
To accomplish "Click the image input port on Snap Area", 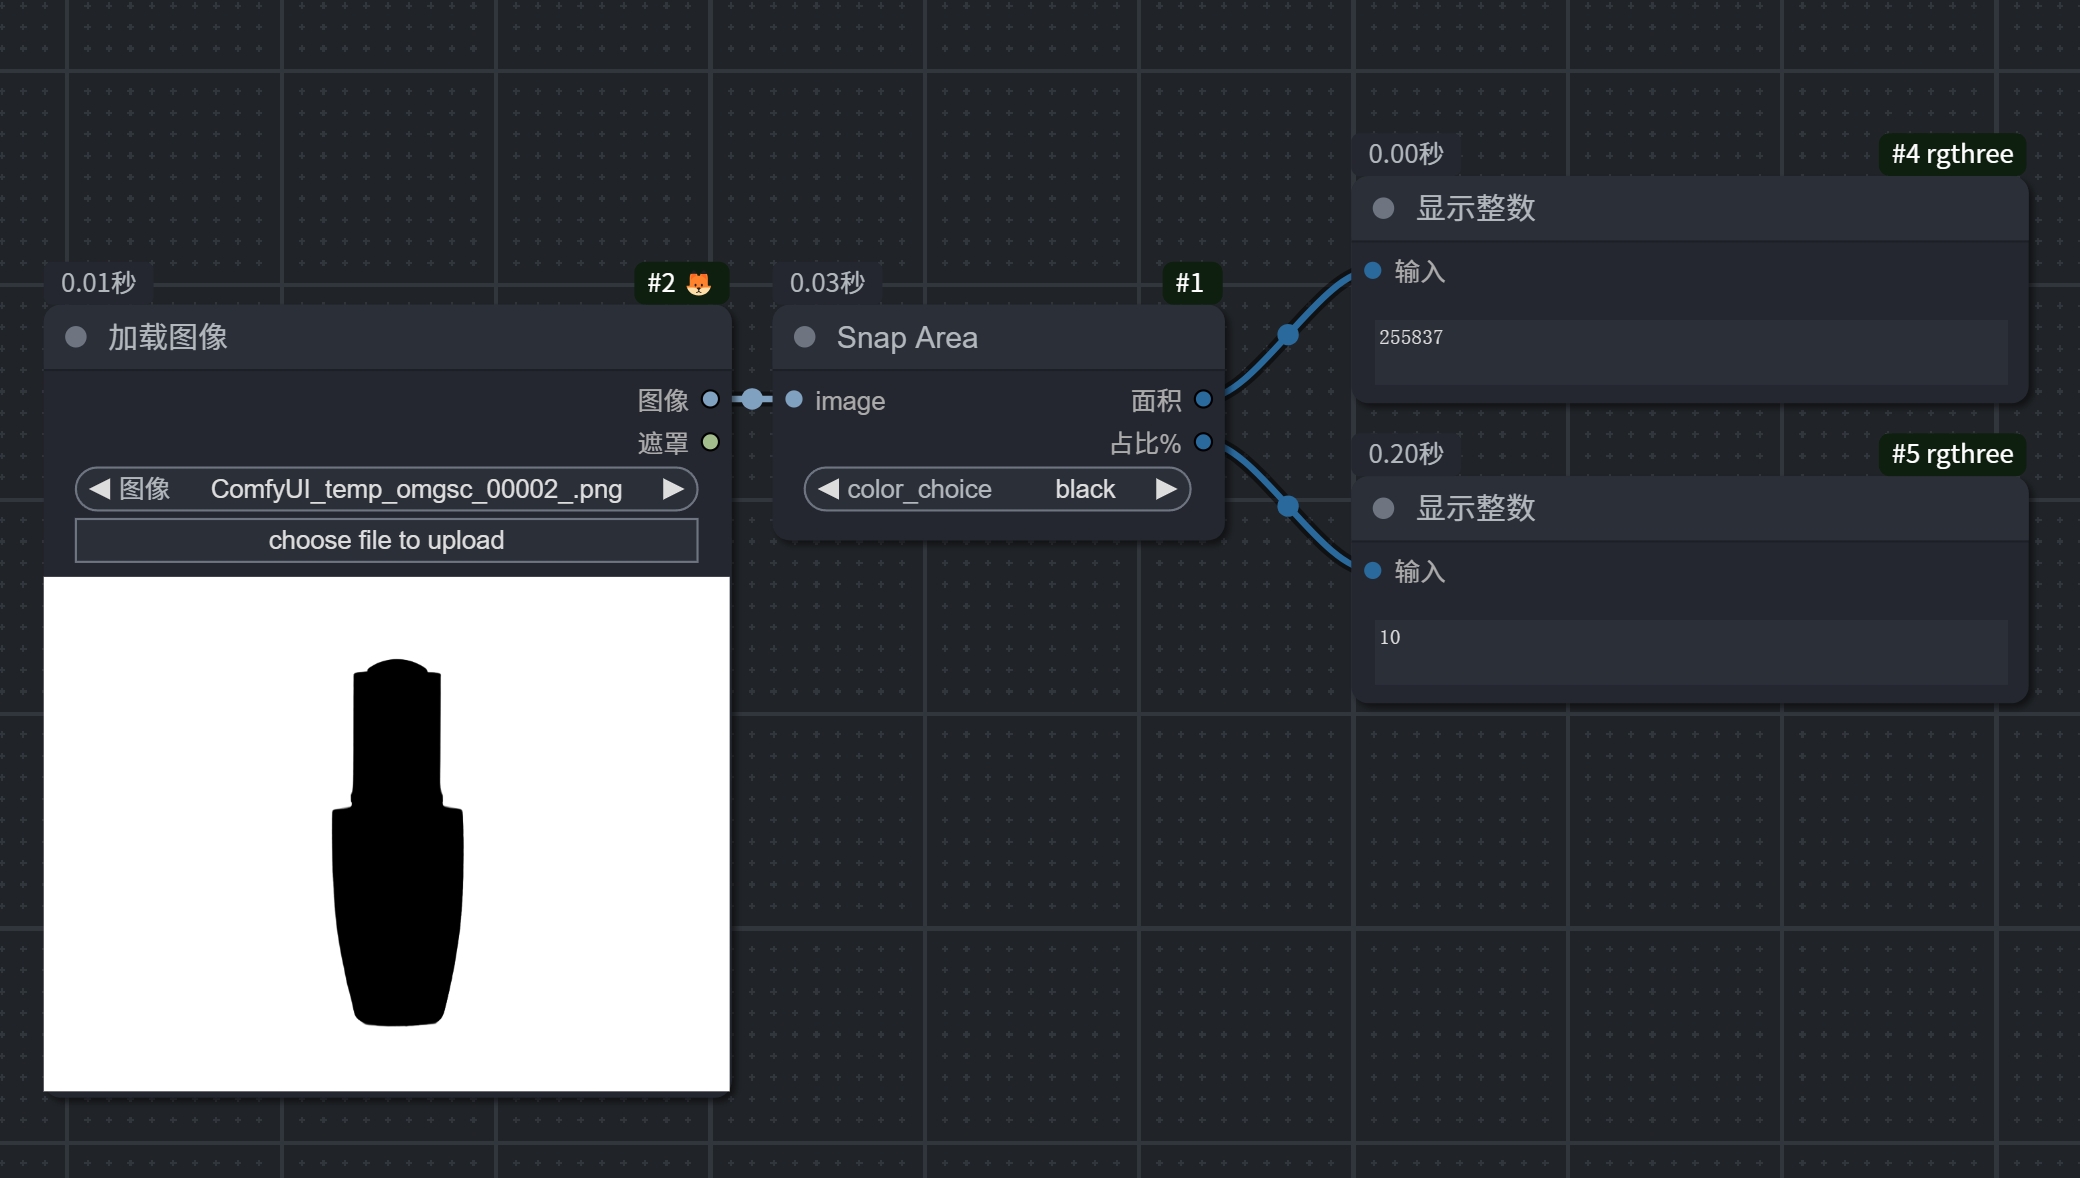I will click(x=794, y=399).
